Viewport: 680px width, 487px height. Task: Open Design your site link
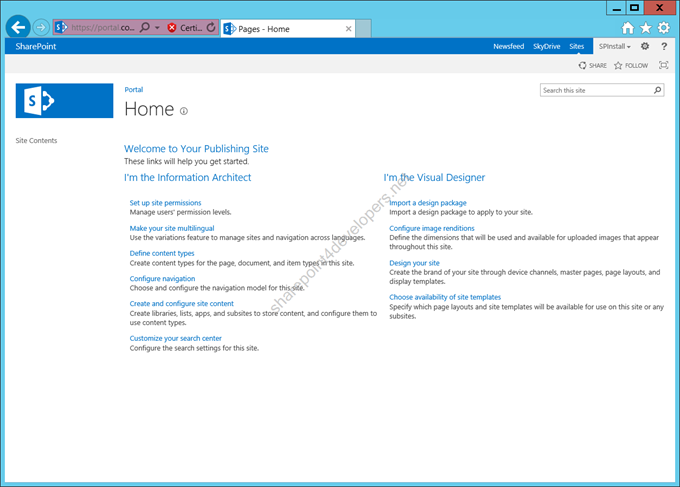414,263
